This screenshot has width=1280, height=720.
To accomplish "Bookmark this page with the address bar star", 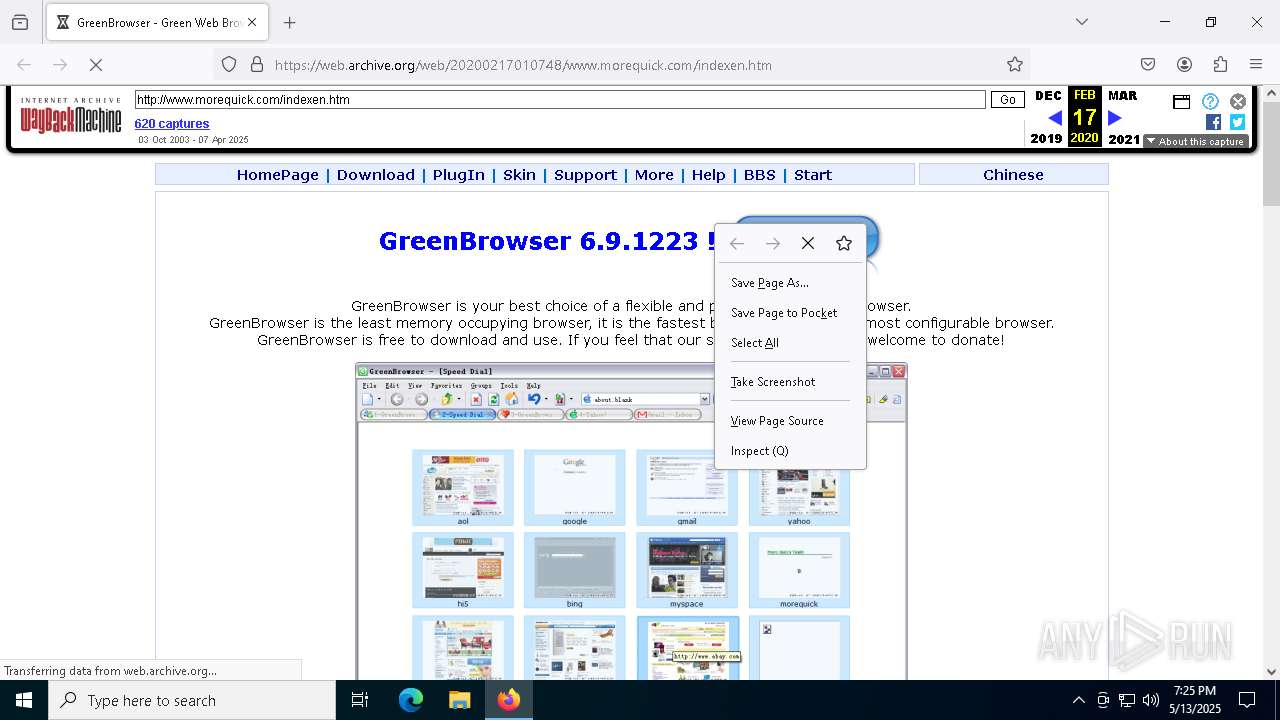I will click(x=1015, y=64).
